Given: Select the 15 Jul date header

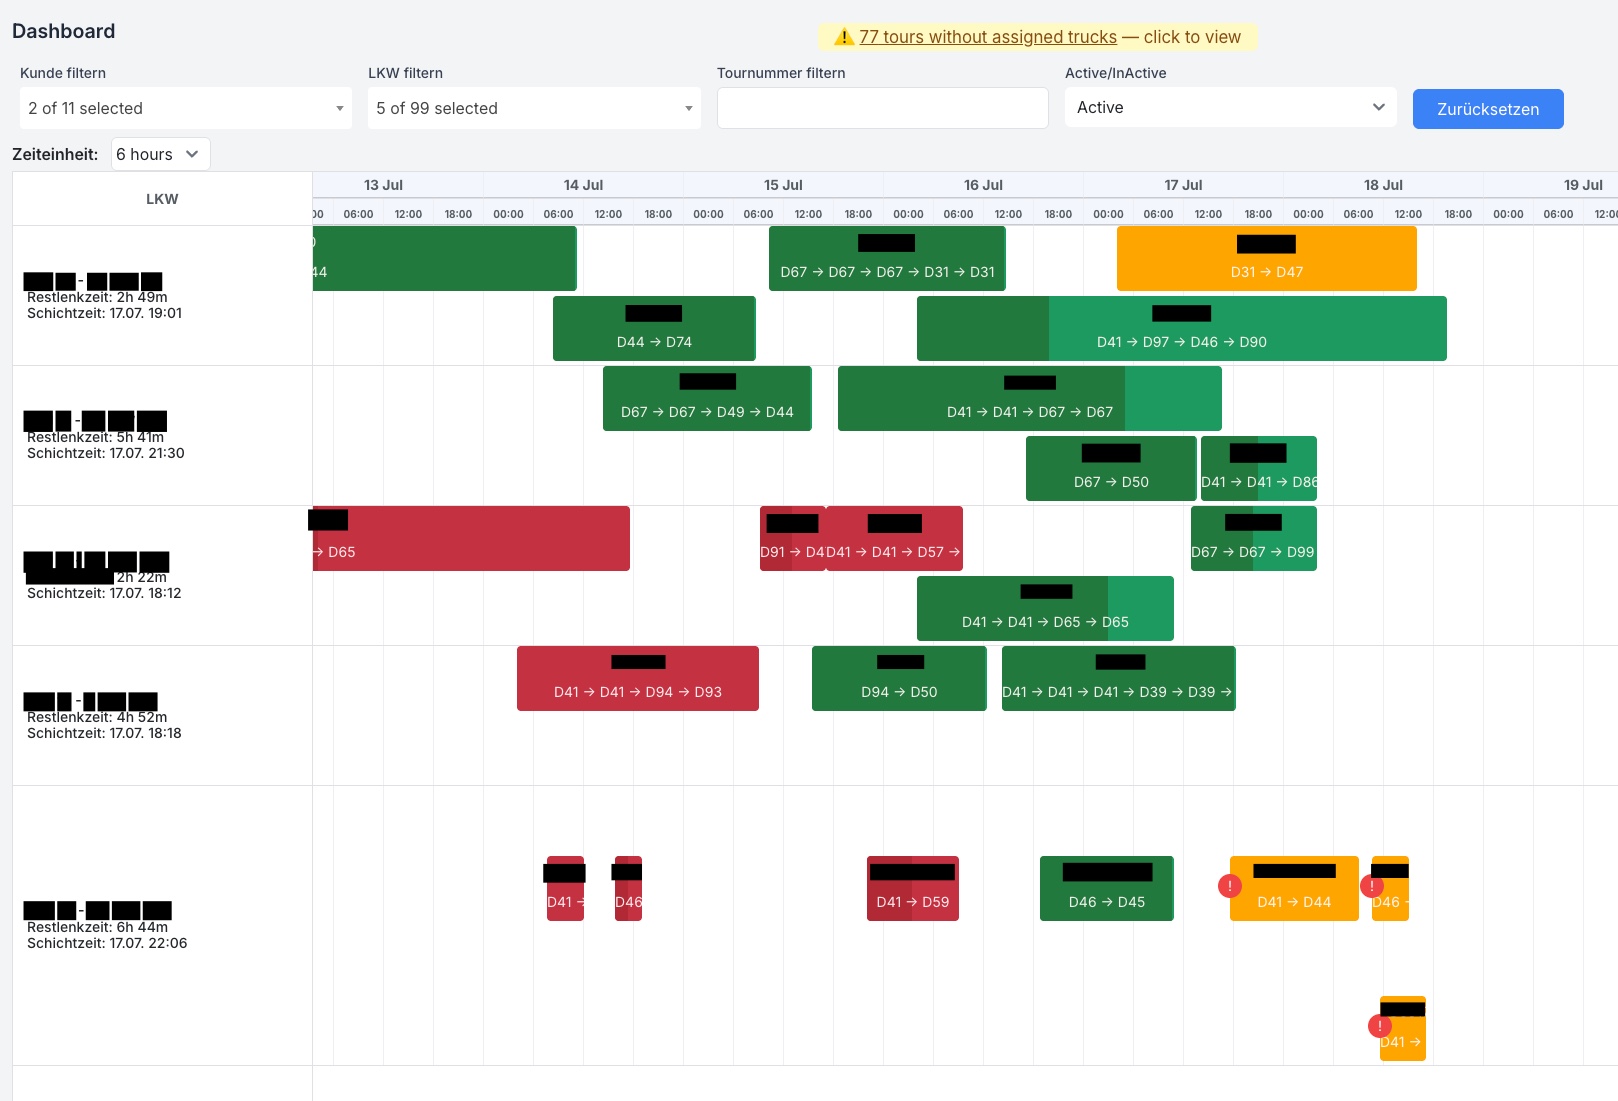Looking at the screenshot, I should 784,185.
